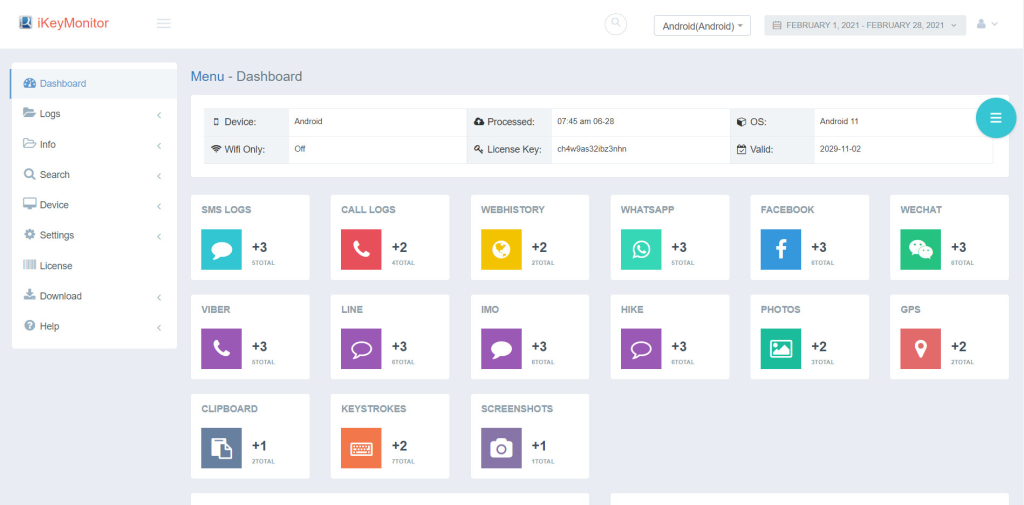This screenshot has height=505, width=1024.
Task: Click the SMS Logs chat bubble icon
Action: click(x=221, y=250)
